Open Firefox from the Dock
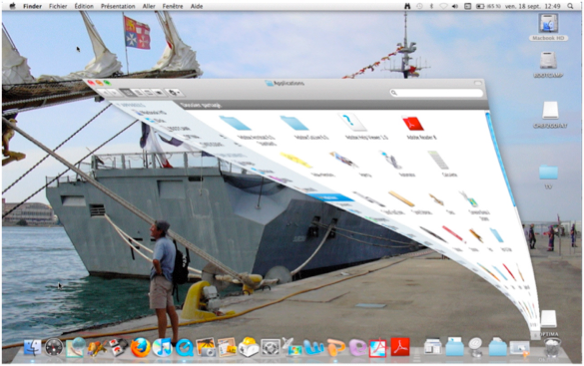Screen dimensions: 584x366 [140, 347]
